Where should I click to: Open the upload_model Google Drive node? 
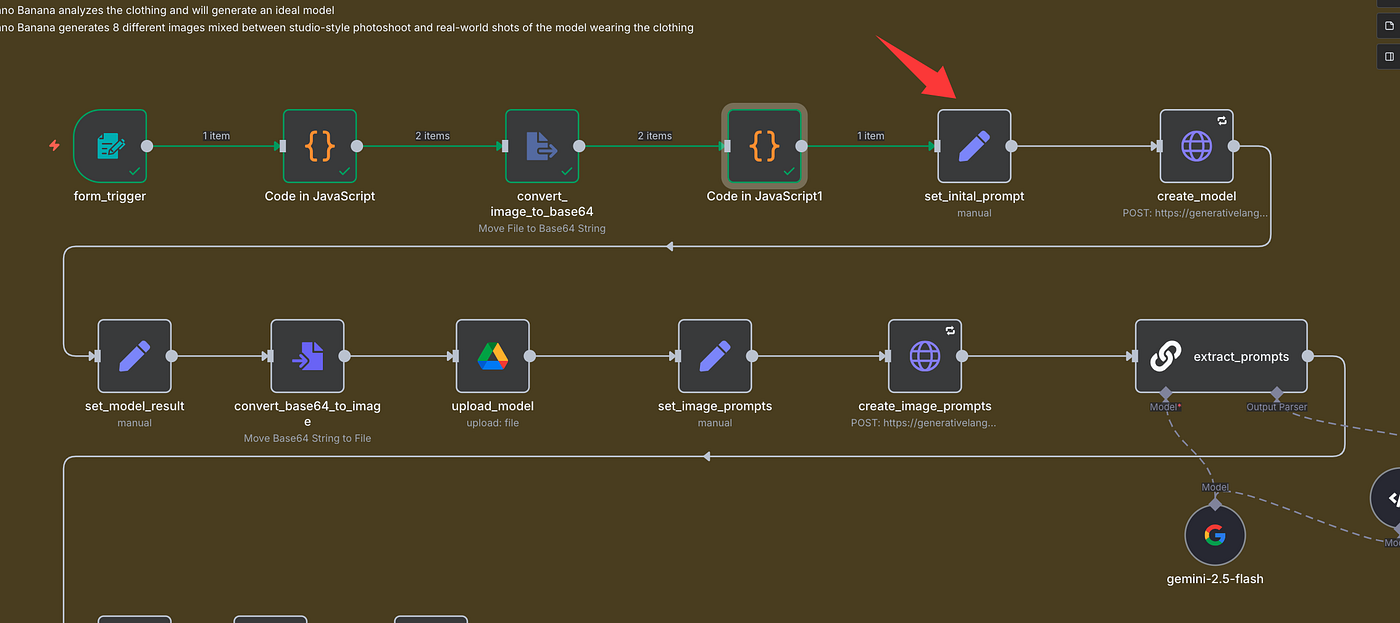tap(492, 356)
